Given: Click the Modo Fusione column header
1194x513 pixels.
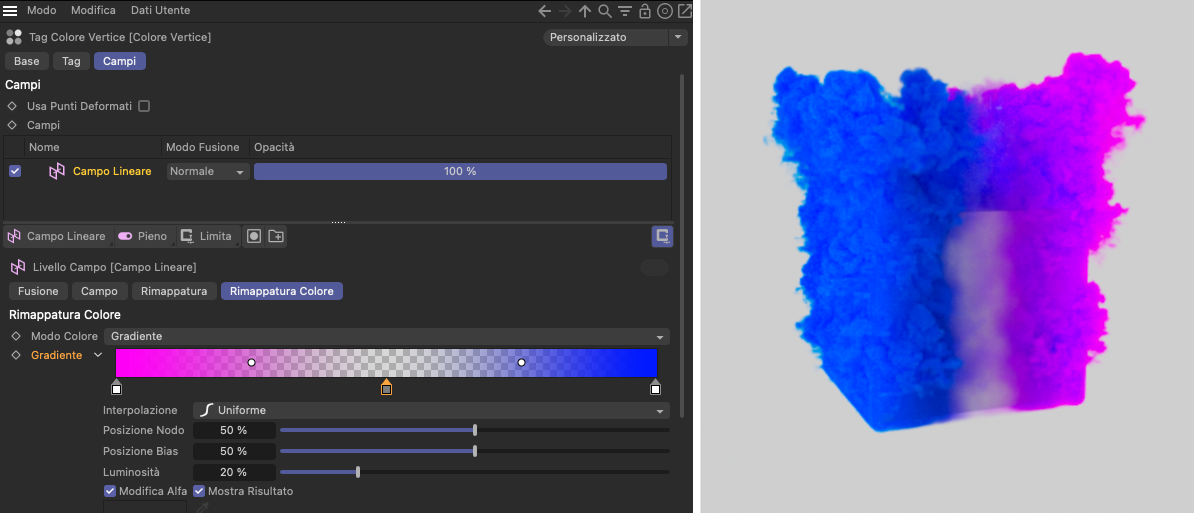Looking at the screenshot, I should pos(203,147).
